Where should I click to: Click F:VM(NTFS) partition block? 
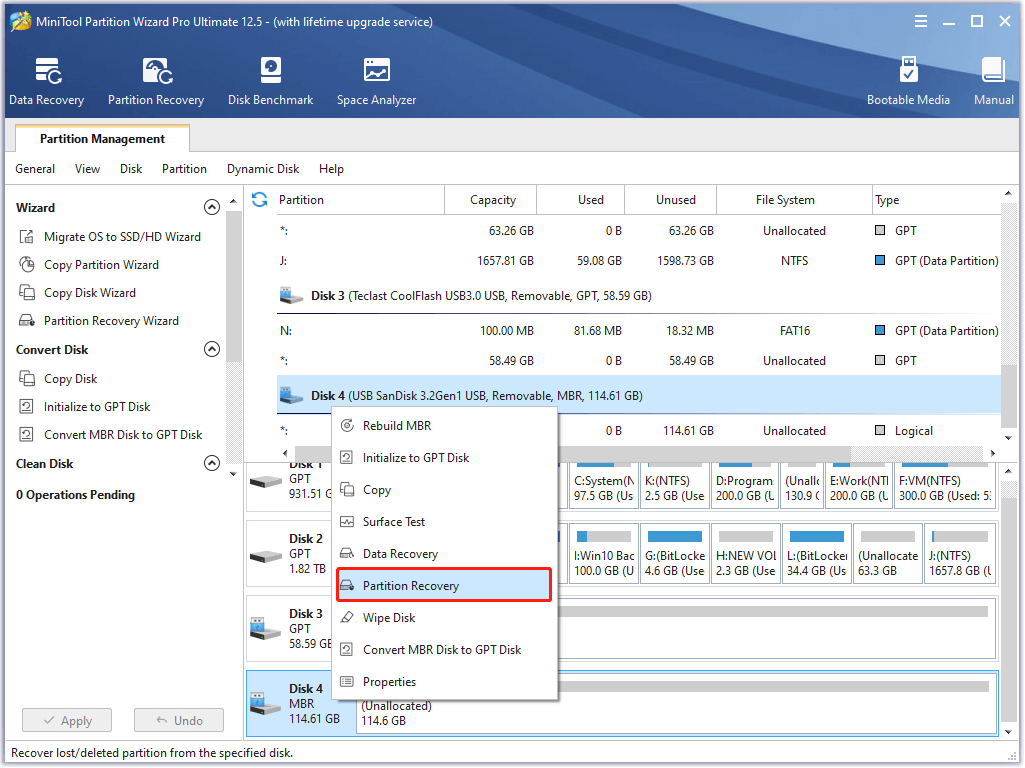[945, 487]
